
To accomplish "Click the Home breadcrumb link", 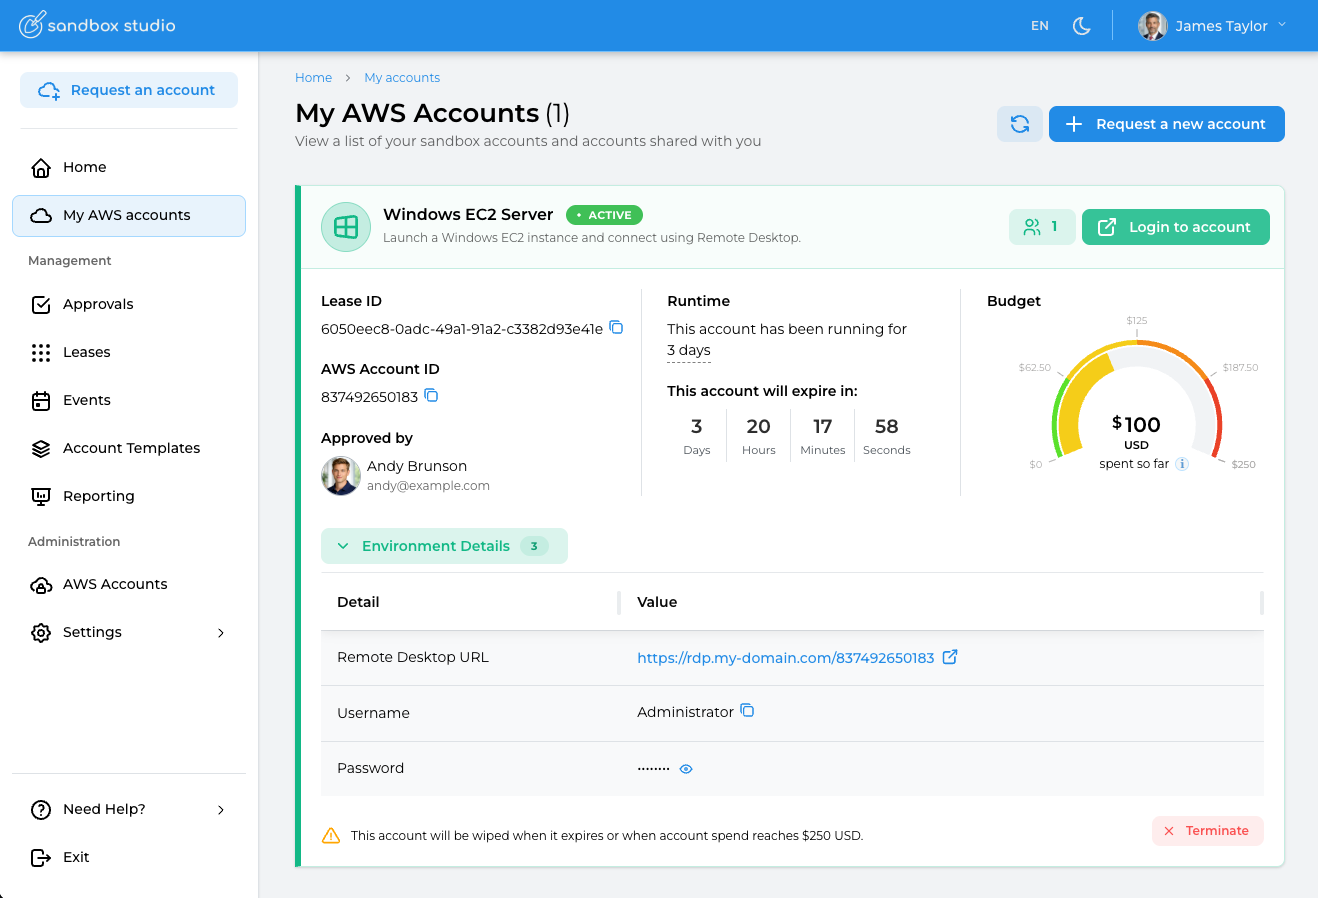I will (313, 78).
